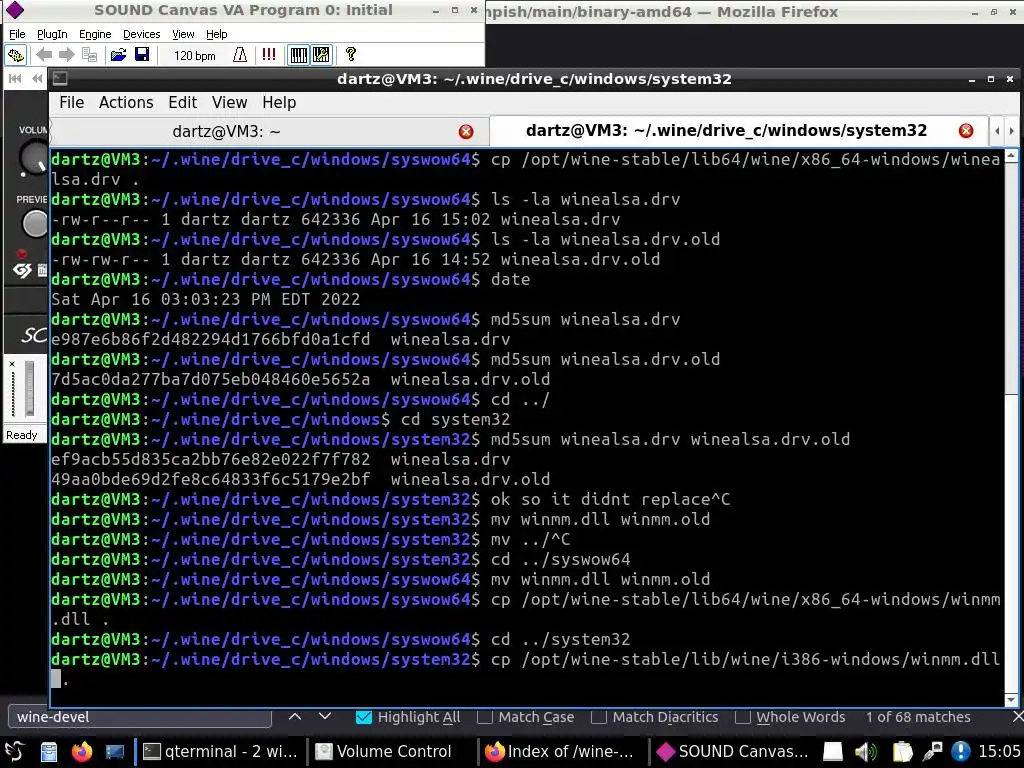Viewport: 1024px width, 768px height.
Task: Click the find next down chevron in Firefox
Action: click(325, 716)
